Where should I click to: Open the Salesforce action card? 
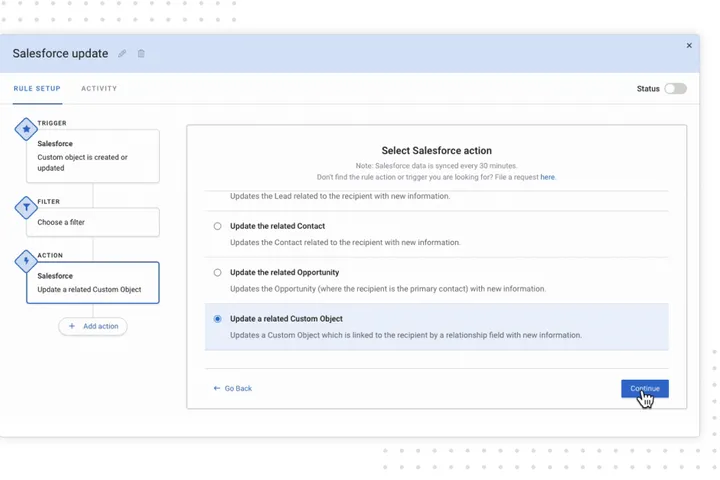[93, 282]
